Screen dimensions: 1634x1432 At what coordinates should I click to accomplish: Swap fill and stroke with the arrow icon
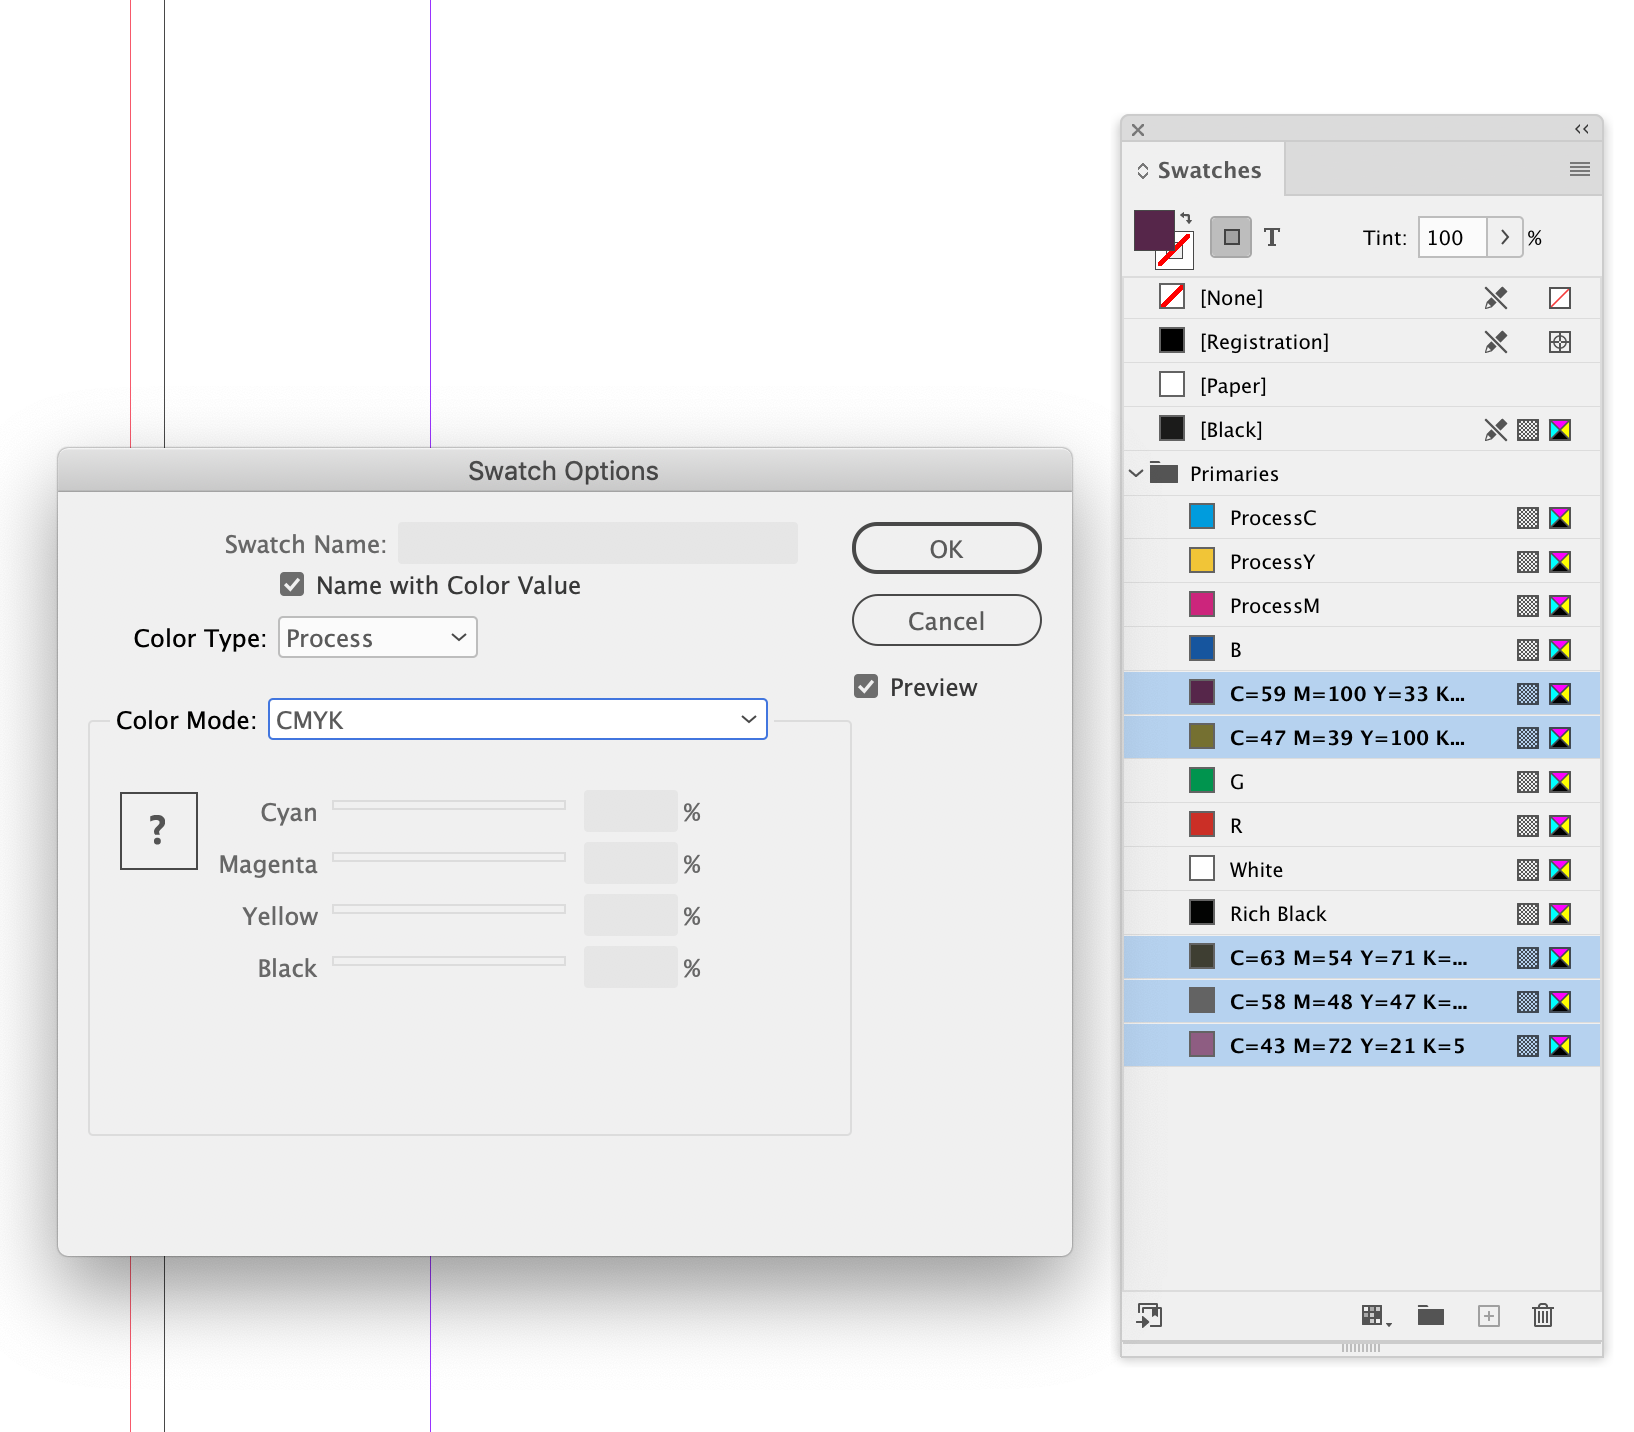pyautogui.click(x=1186, y=217)
